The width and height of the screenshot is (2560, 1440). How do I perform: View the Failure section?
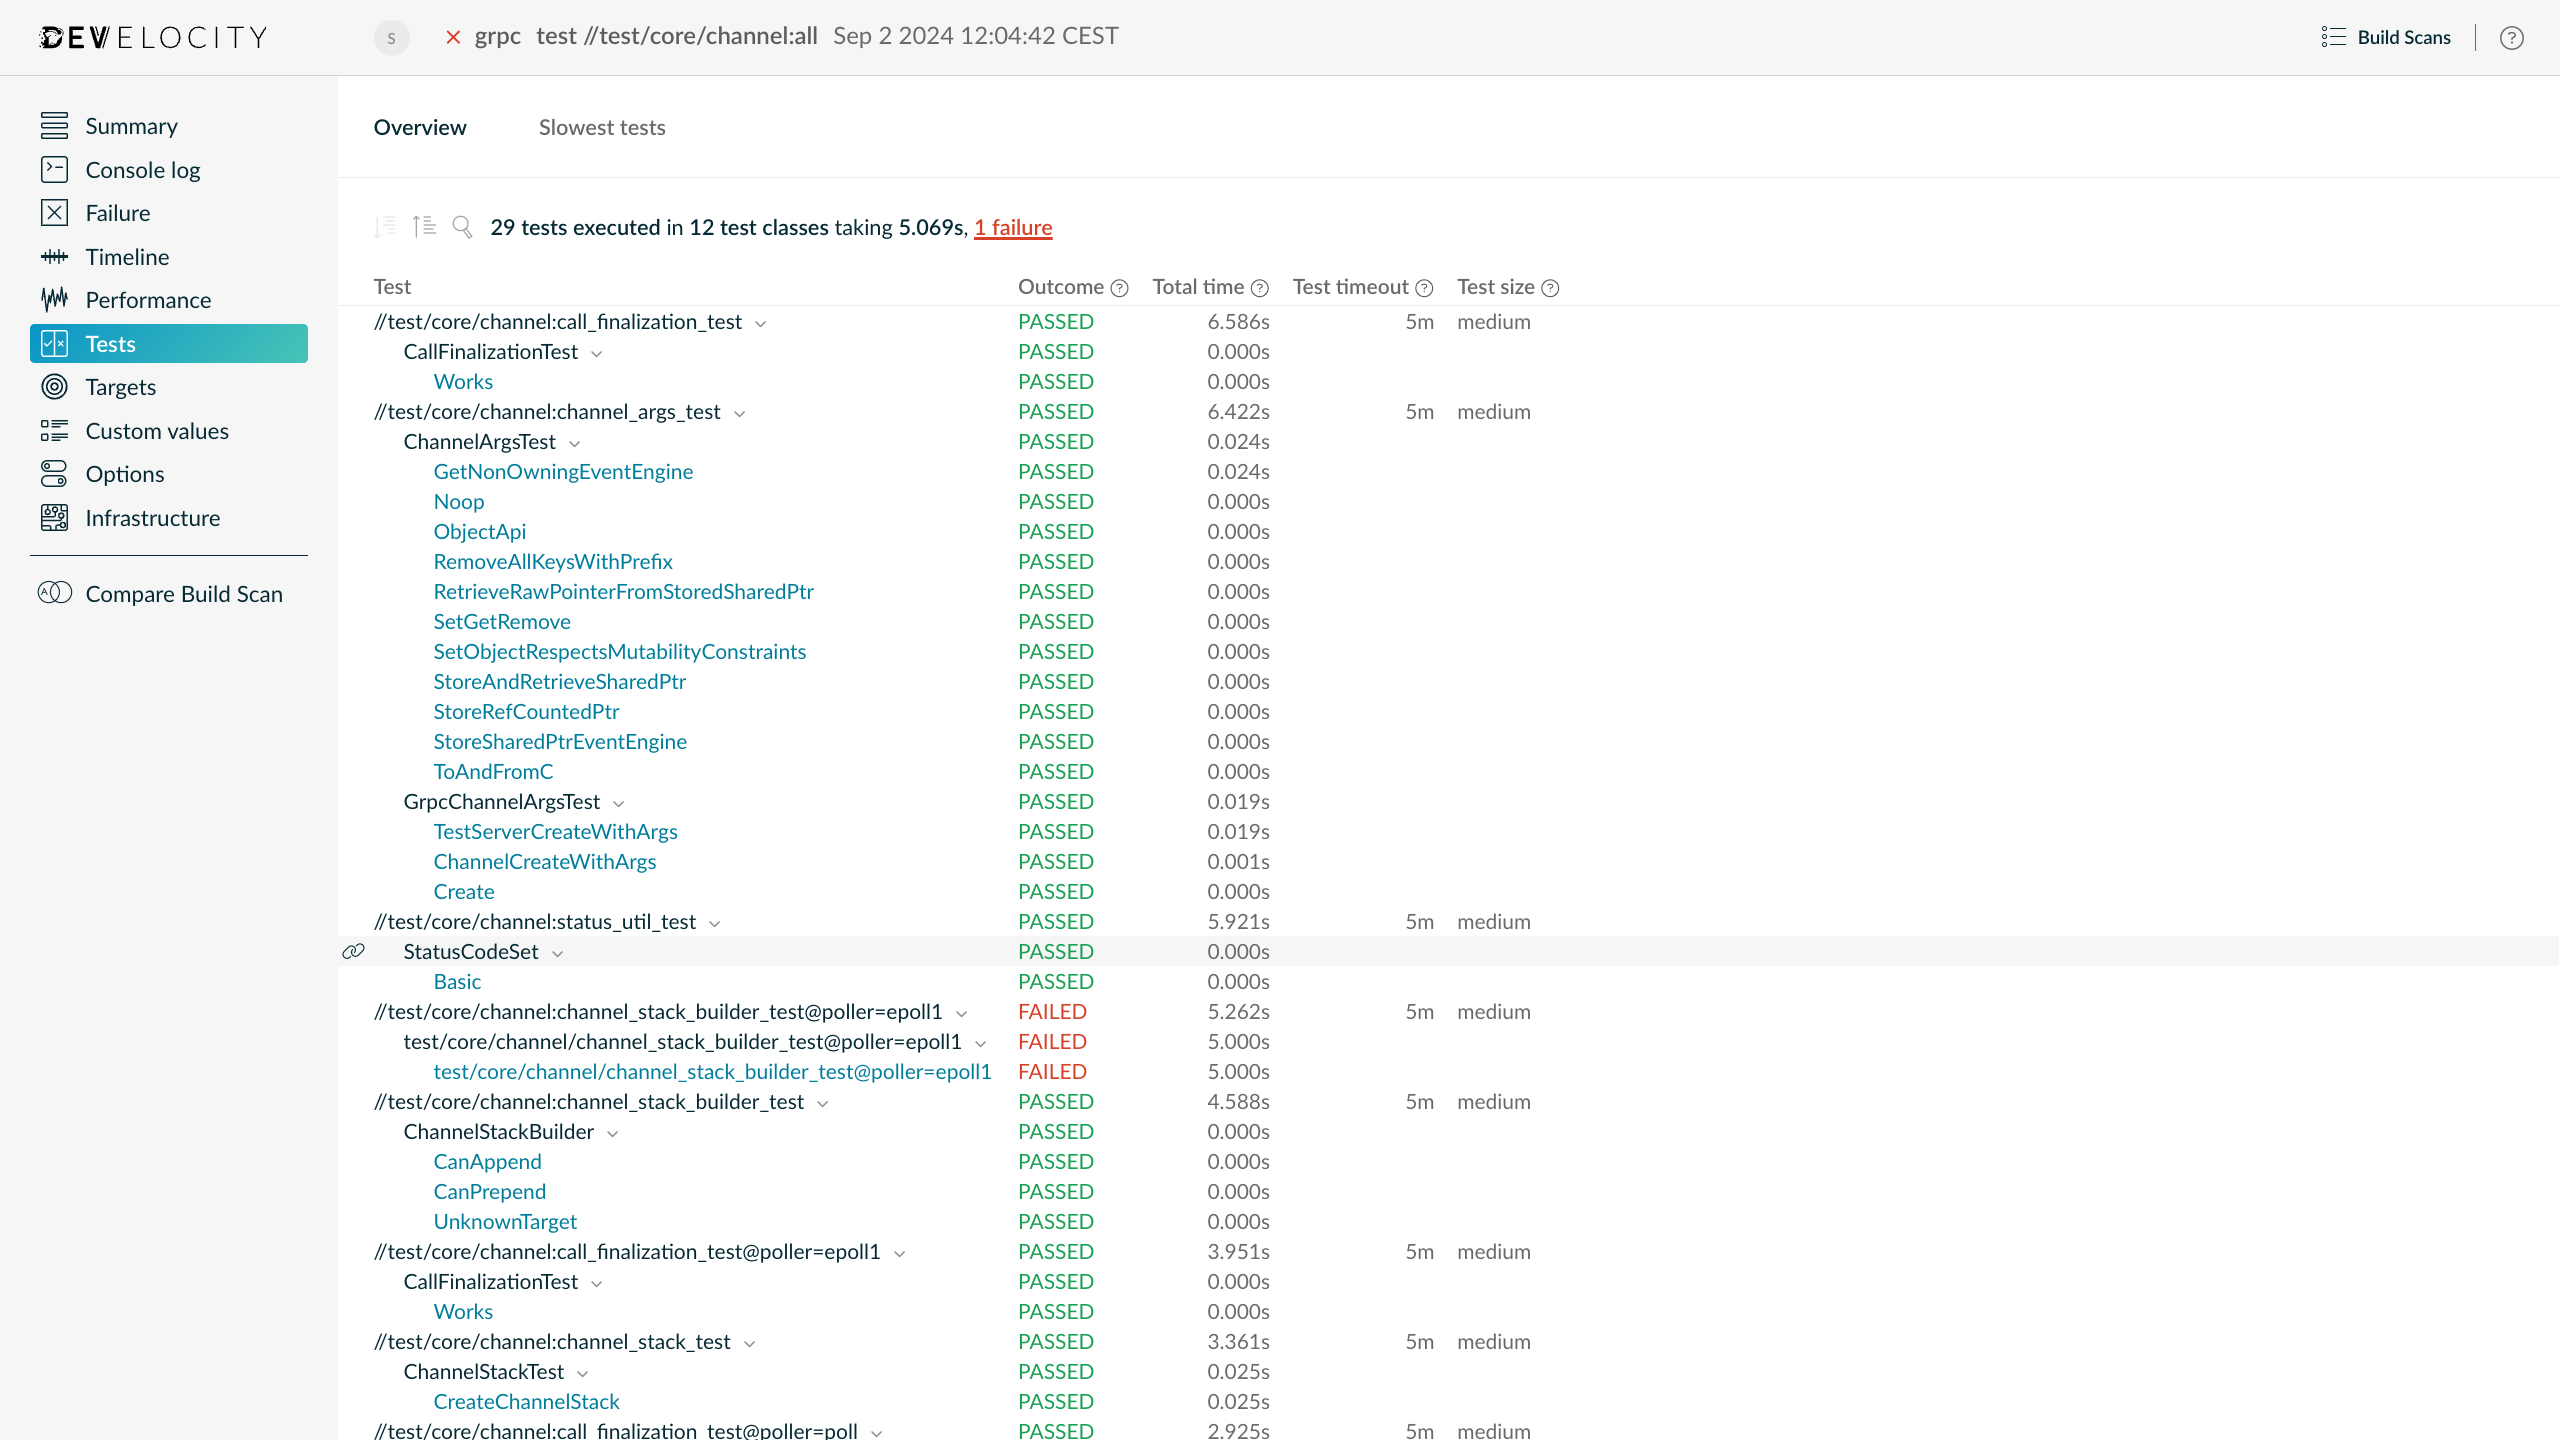[x=120, y=213]
